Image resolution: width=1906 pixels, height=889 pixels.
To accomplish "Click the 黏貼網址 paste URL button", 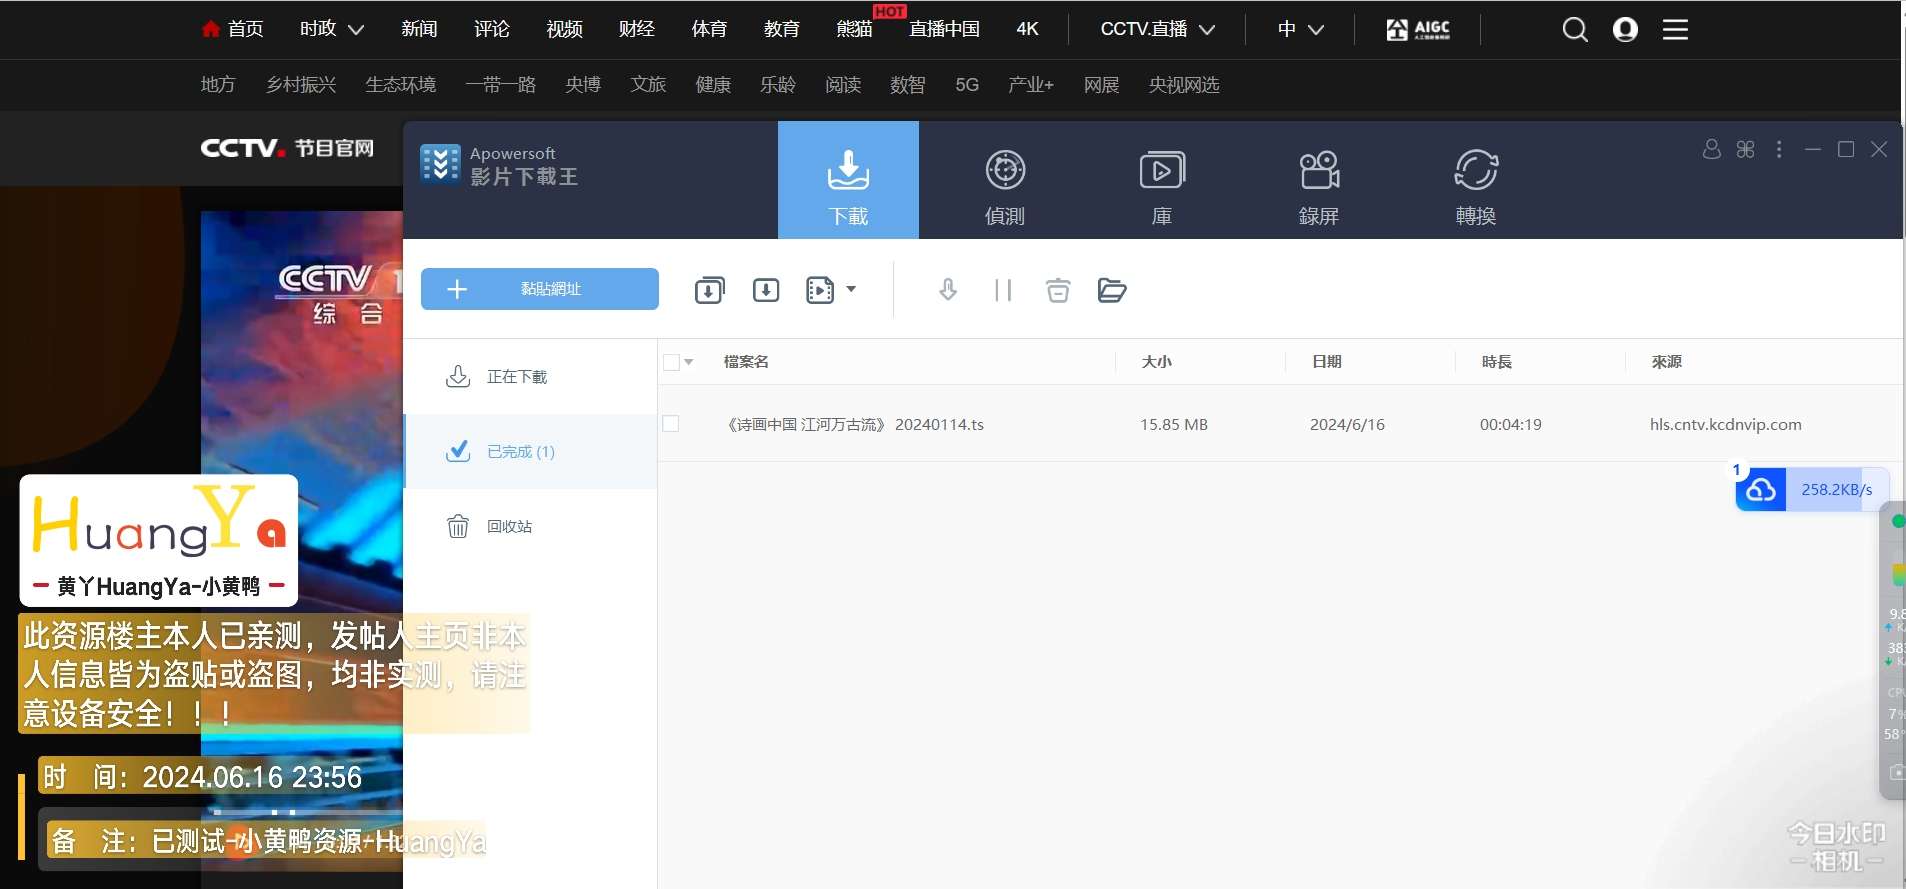I will pos(539,289).
